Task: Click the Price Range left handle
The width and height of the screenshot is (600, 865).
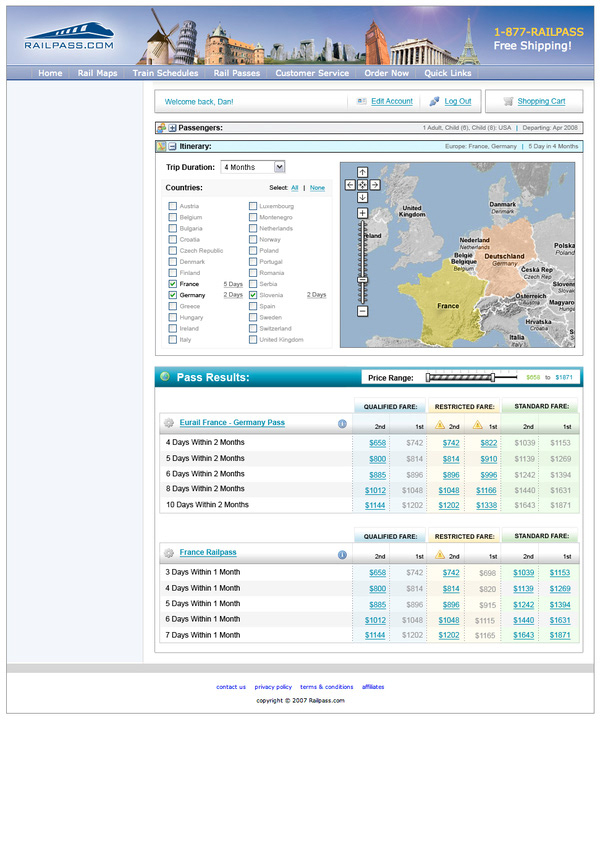Action: [427, 378]
